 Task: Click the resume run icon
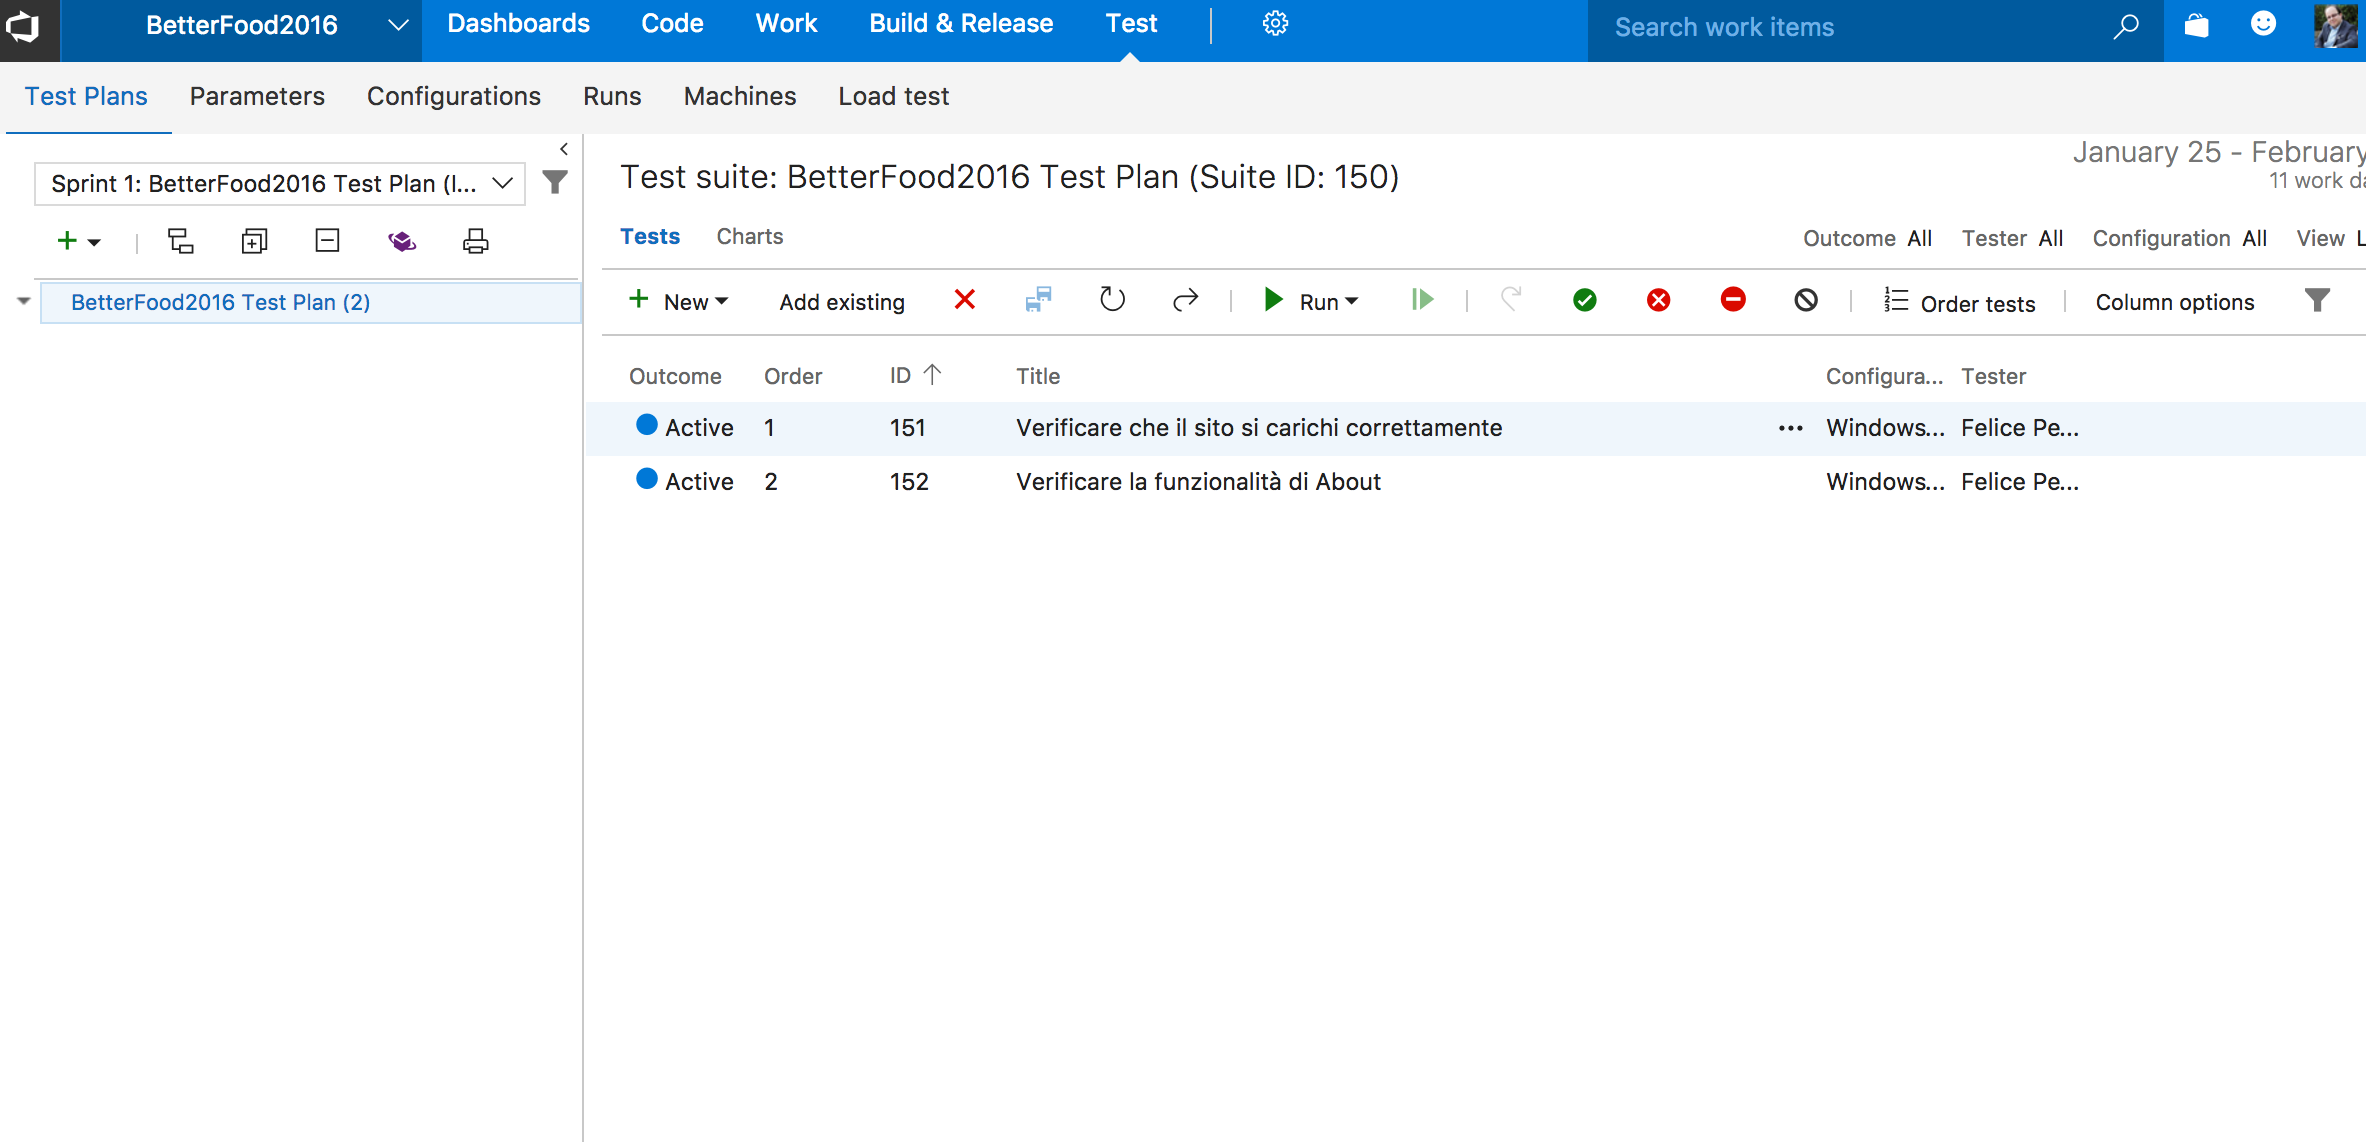click(1422, 300)
